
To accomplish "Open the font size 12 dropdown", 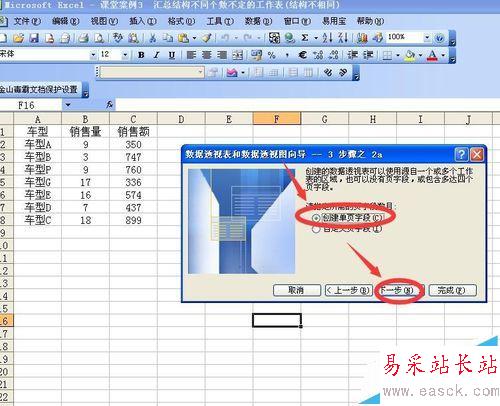I will click(125, 55).
